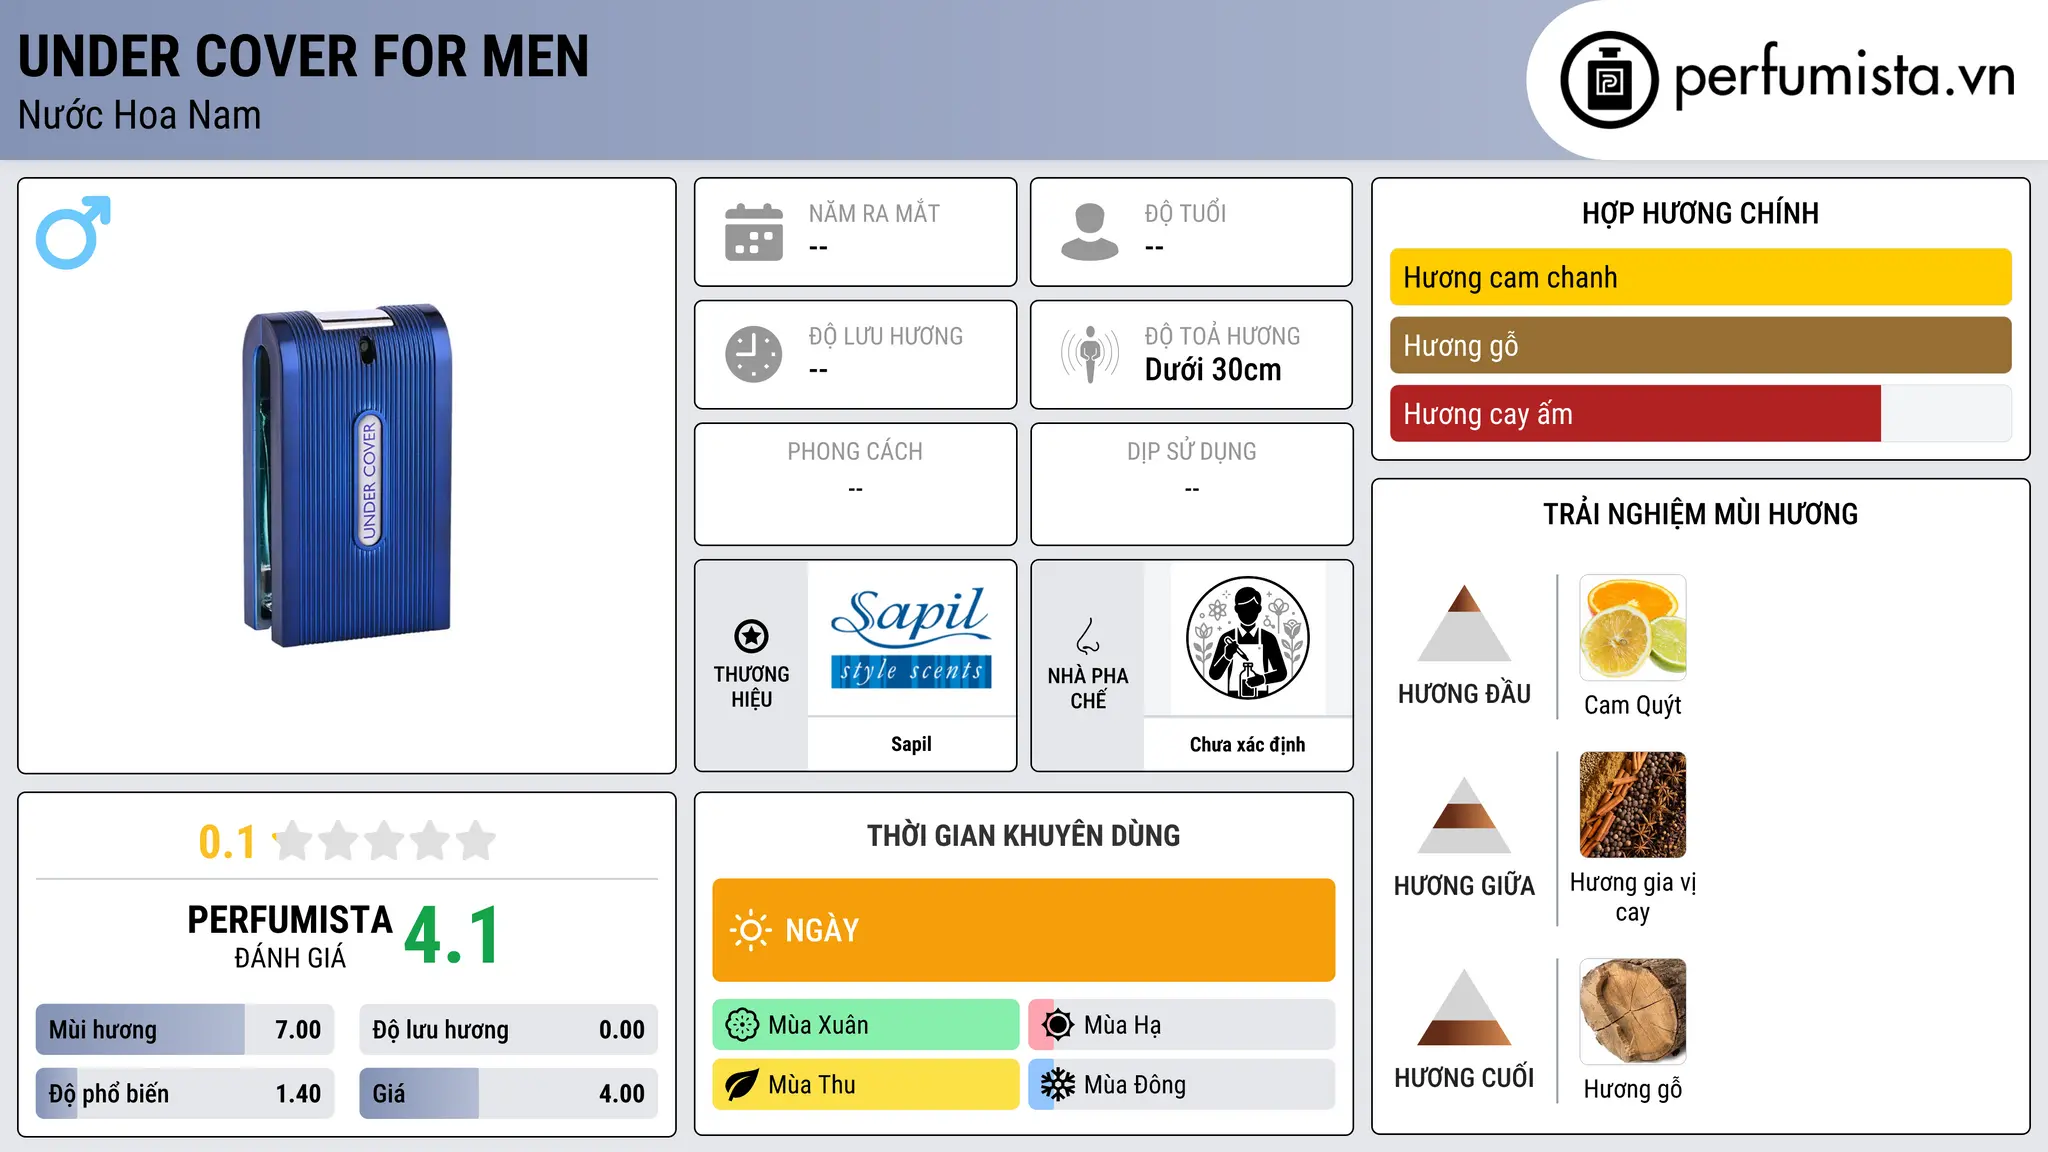The image size is (2048, 1152).
Task: Click the Hương gia vị cay note name
Action: tap(1633, 897)
